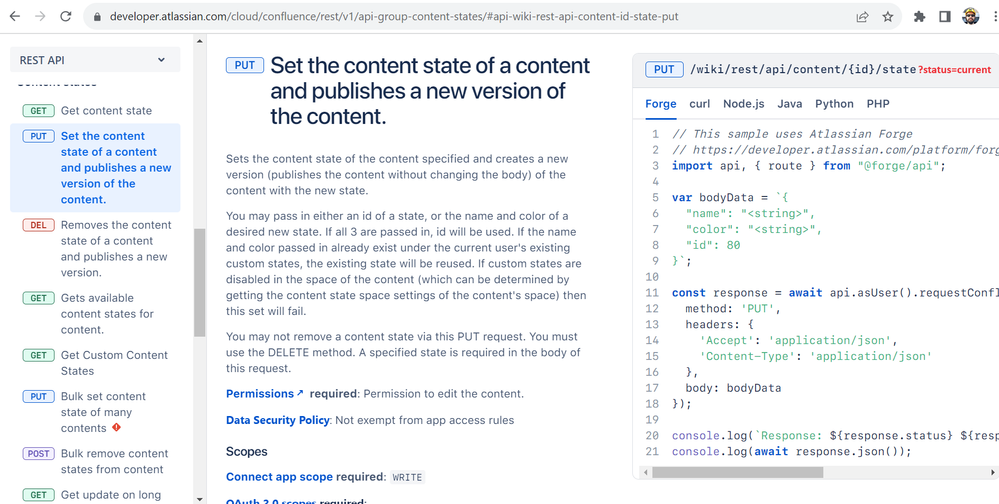Switch to the curl code tab
This screenshot has height=504, width=999.
pos(700,104)
